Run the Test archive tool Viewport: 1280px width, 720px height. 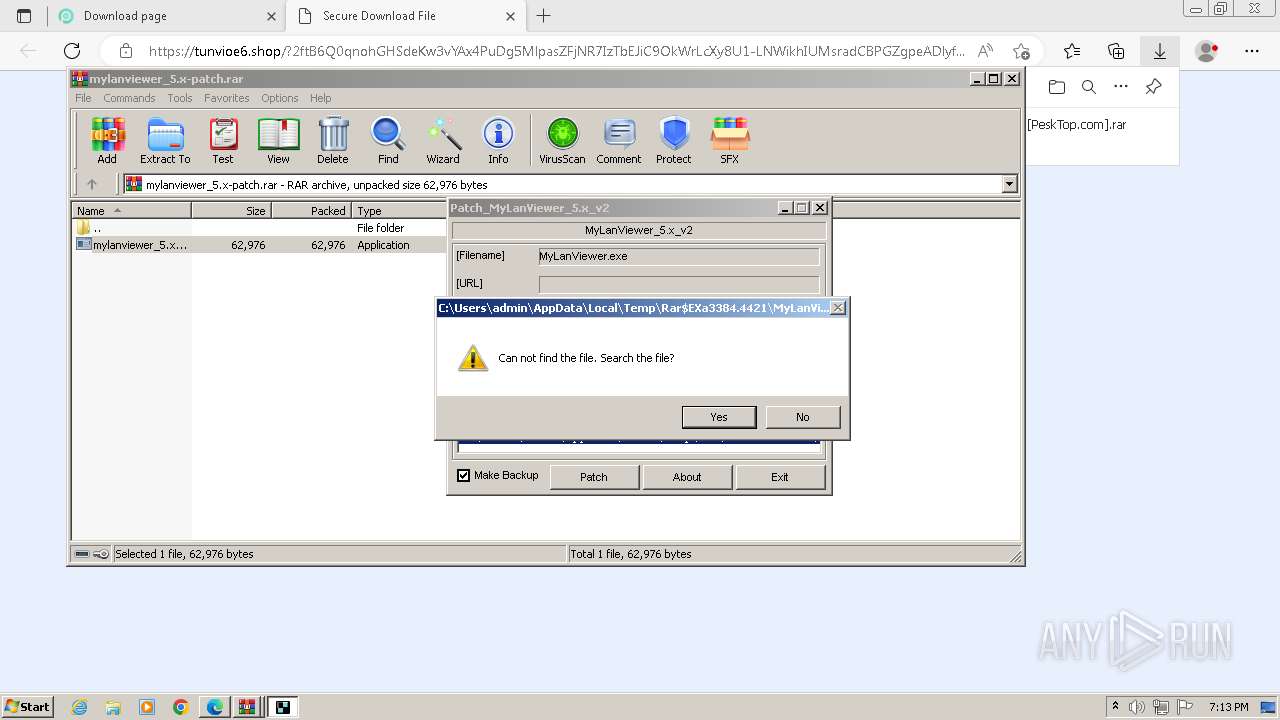tap(223, 140)
